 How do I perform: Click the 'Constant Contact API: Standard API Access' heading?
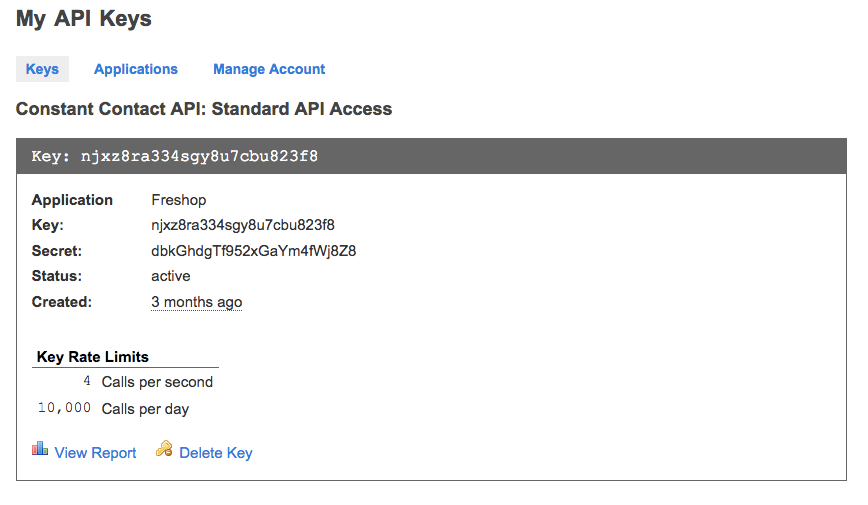point(204,109)
